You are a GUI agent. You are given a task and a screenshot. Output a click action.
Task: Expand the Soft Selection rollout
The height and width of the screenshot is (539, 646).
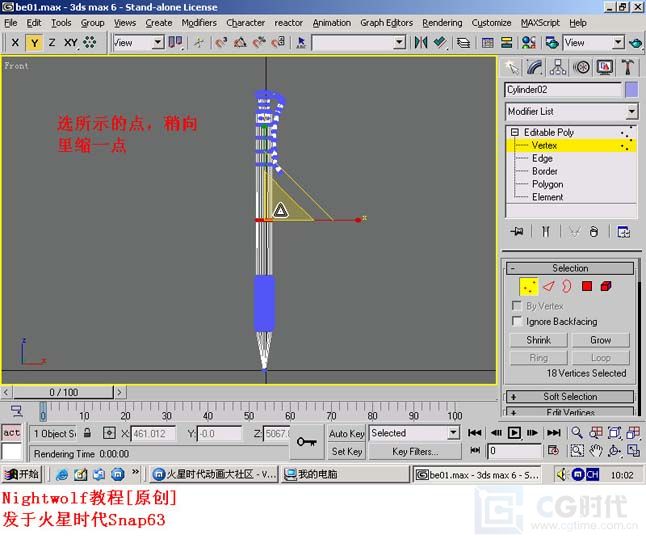(x=570, y=397)
